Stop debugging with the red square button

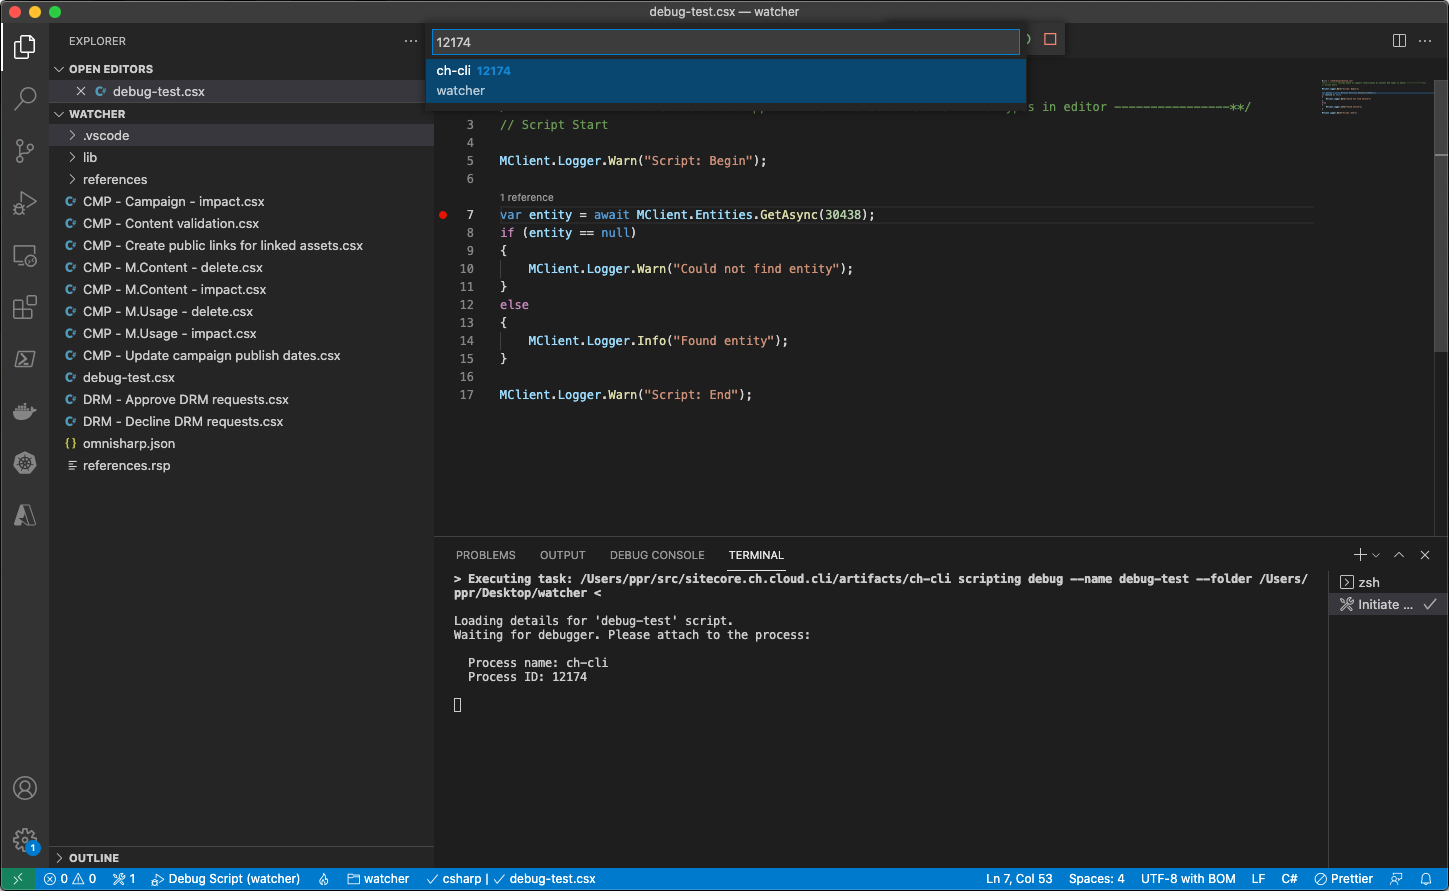1050,40
